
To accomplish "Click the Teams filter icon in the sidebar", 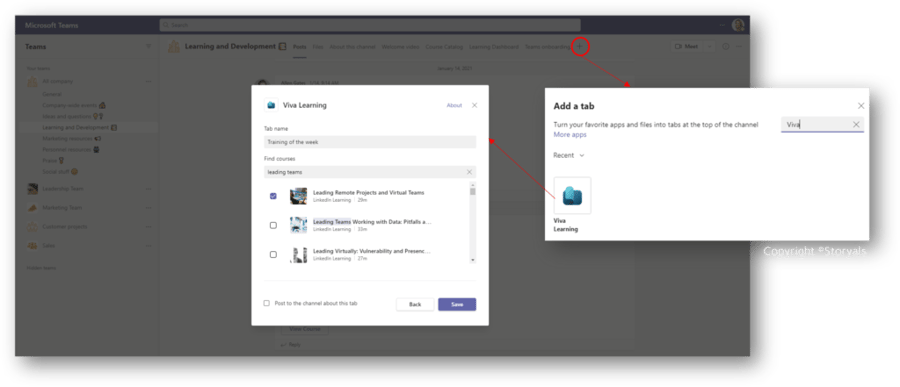I will pyautogui.click(x=149, y=47).
